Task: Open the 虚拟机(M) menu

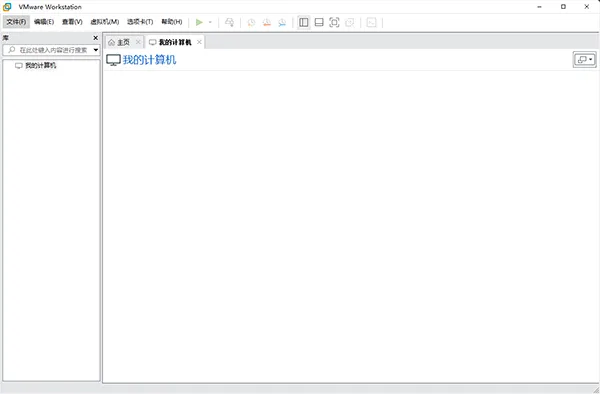Action: pos(104,22)
